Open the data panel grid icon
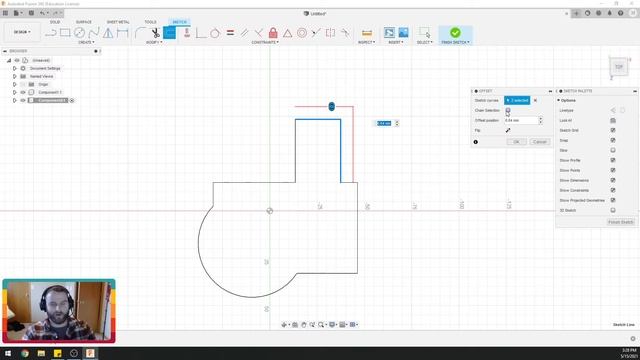640x360 pixels. (x=5, y=13)
